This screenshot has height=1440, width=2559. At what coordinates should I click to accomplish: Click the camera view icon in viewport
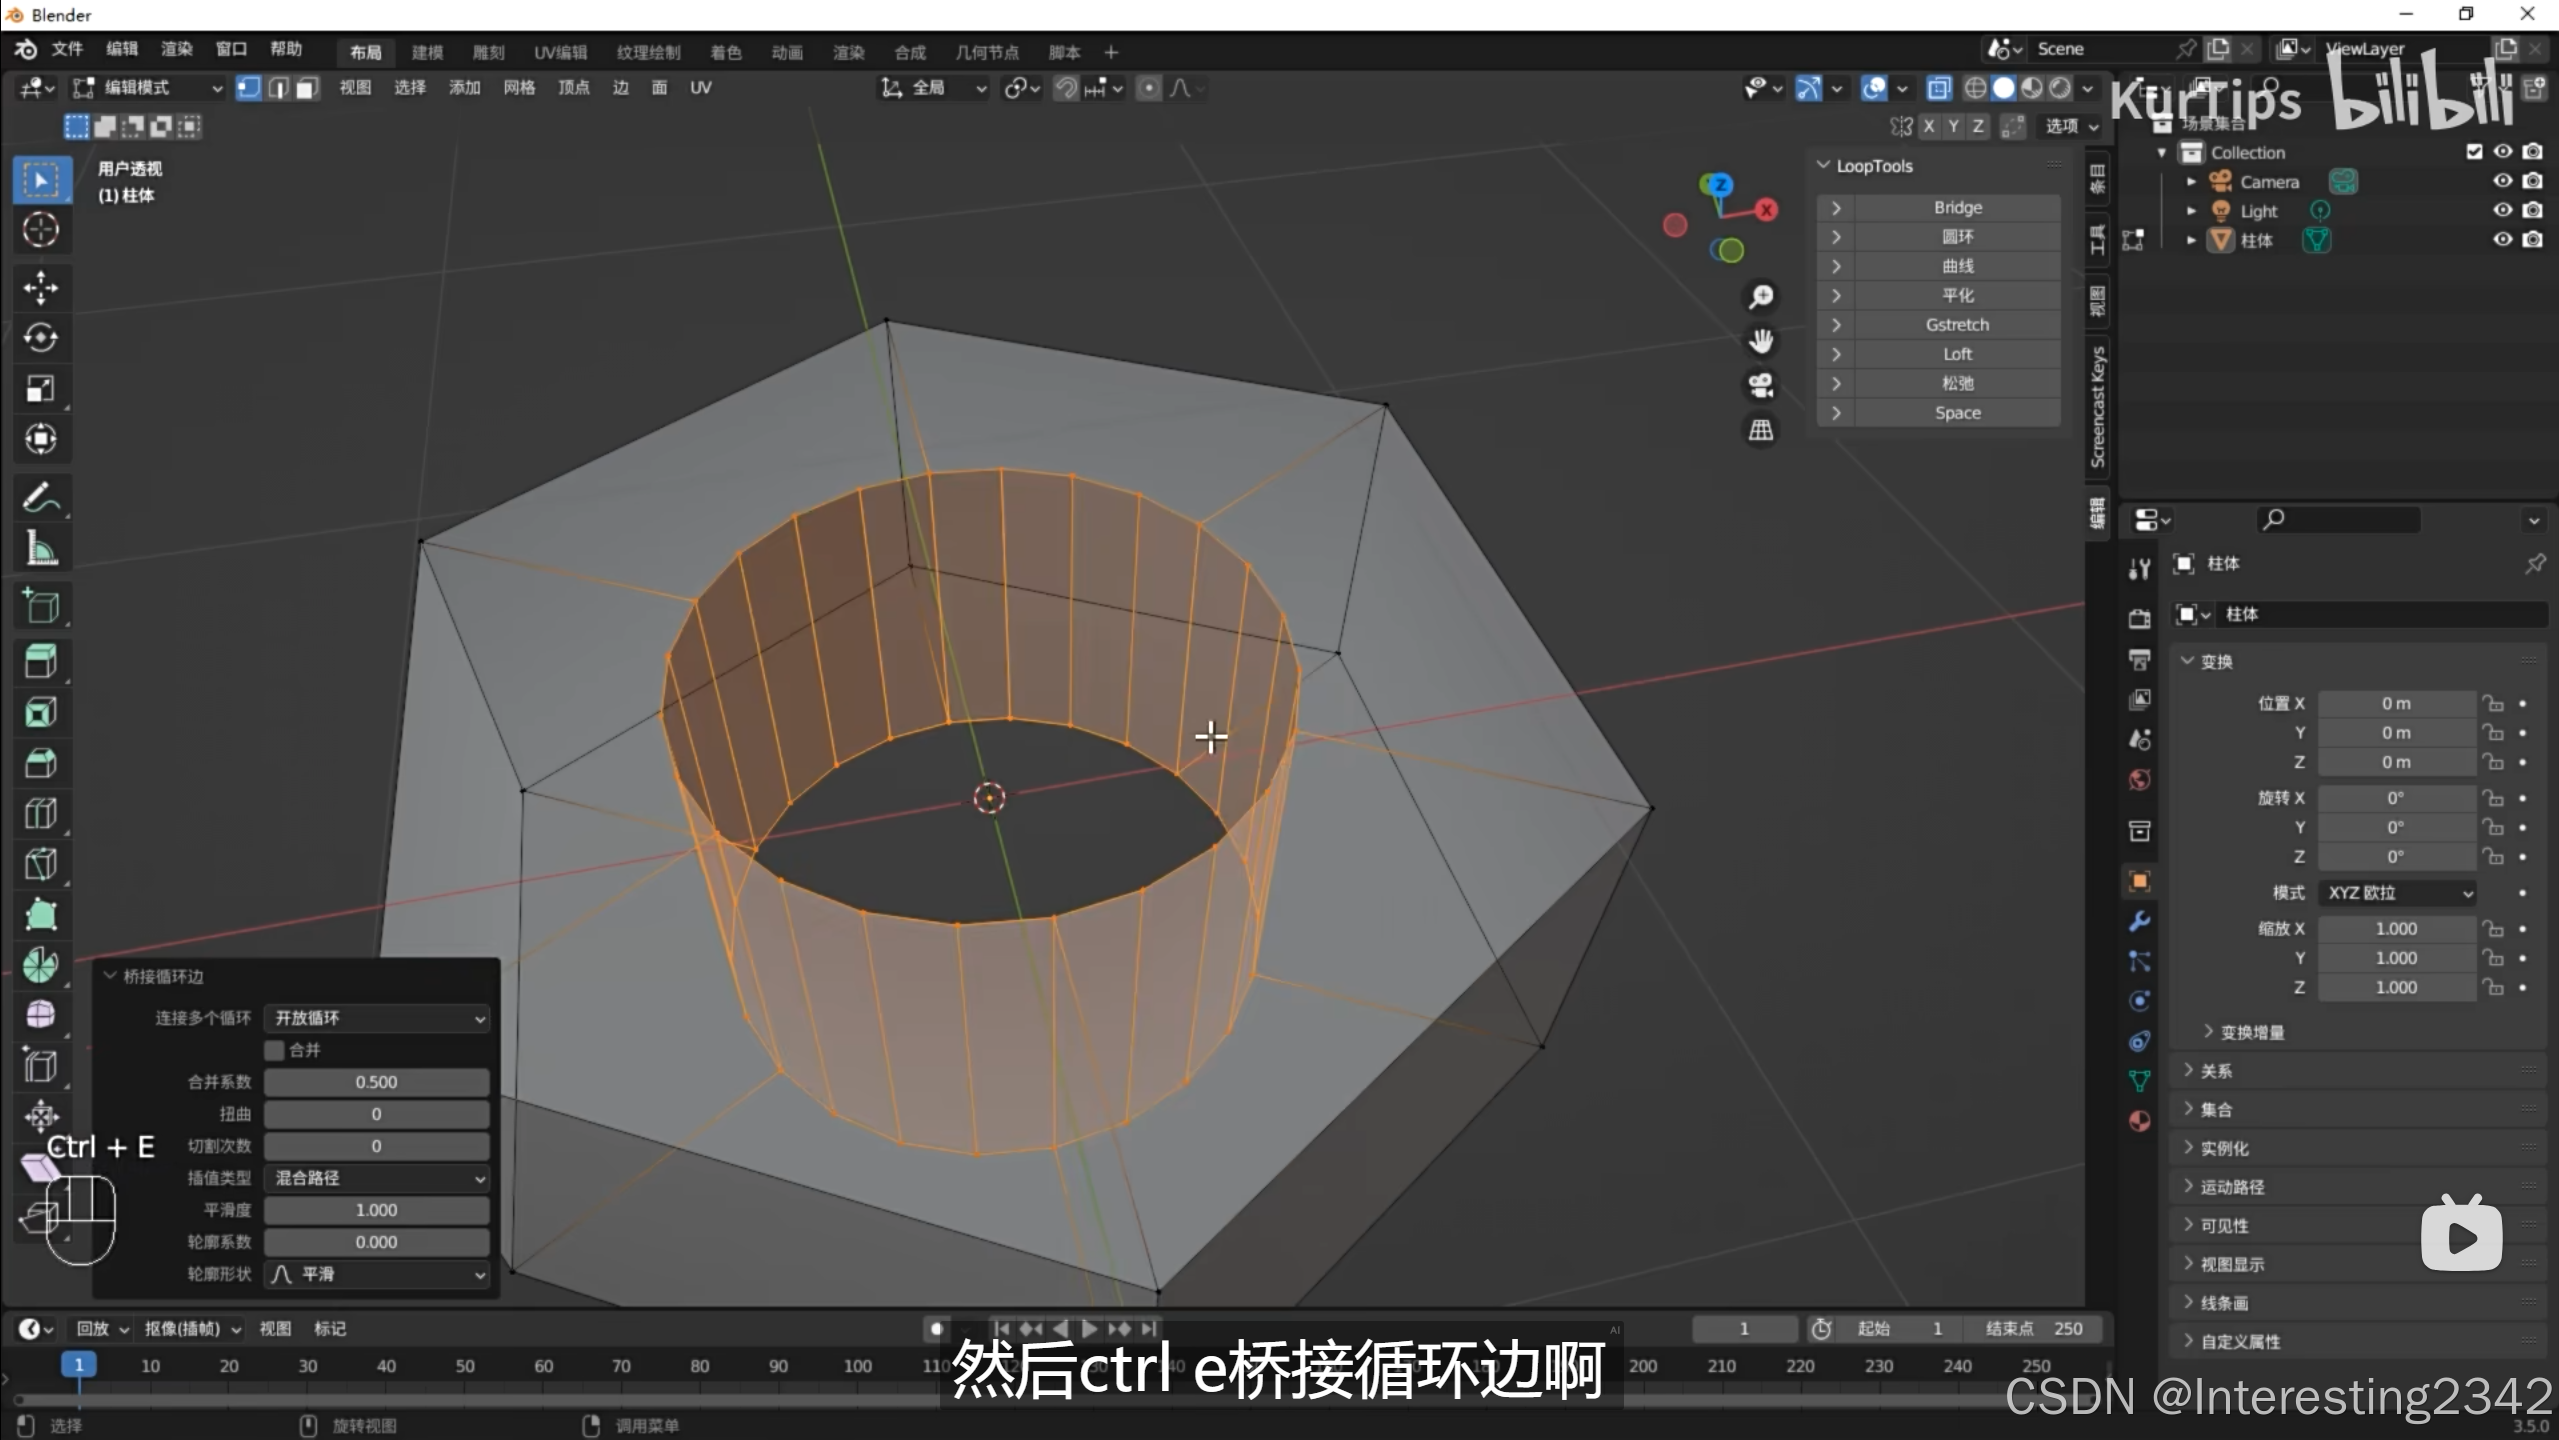[x=1760, y=385]
